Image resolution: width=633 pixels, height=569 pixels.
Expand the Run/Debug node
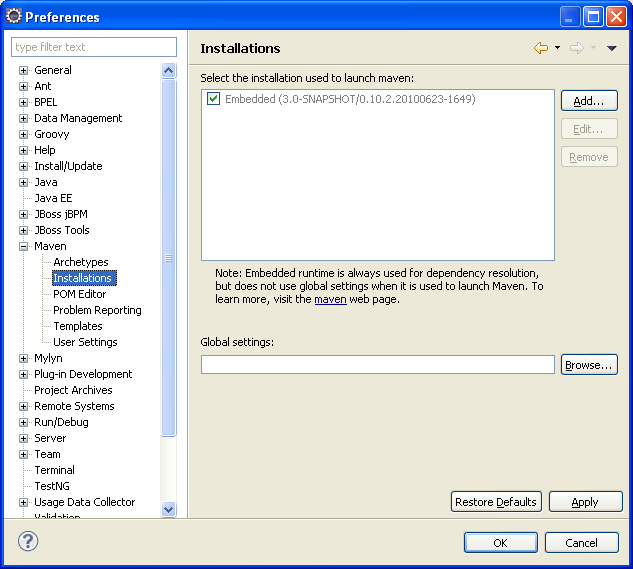pos(23,422)
